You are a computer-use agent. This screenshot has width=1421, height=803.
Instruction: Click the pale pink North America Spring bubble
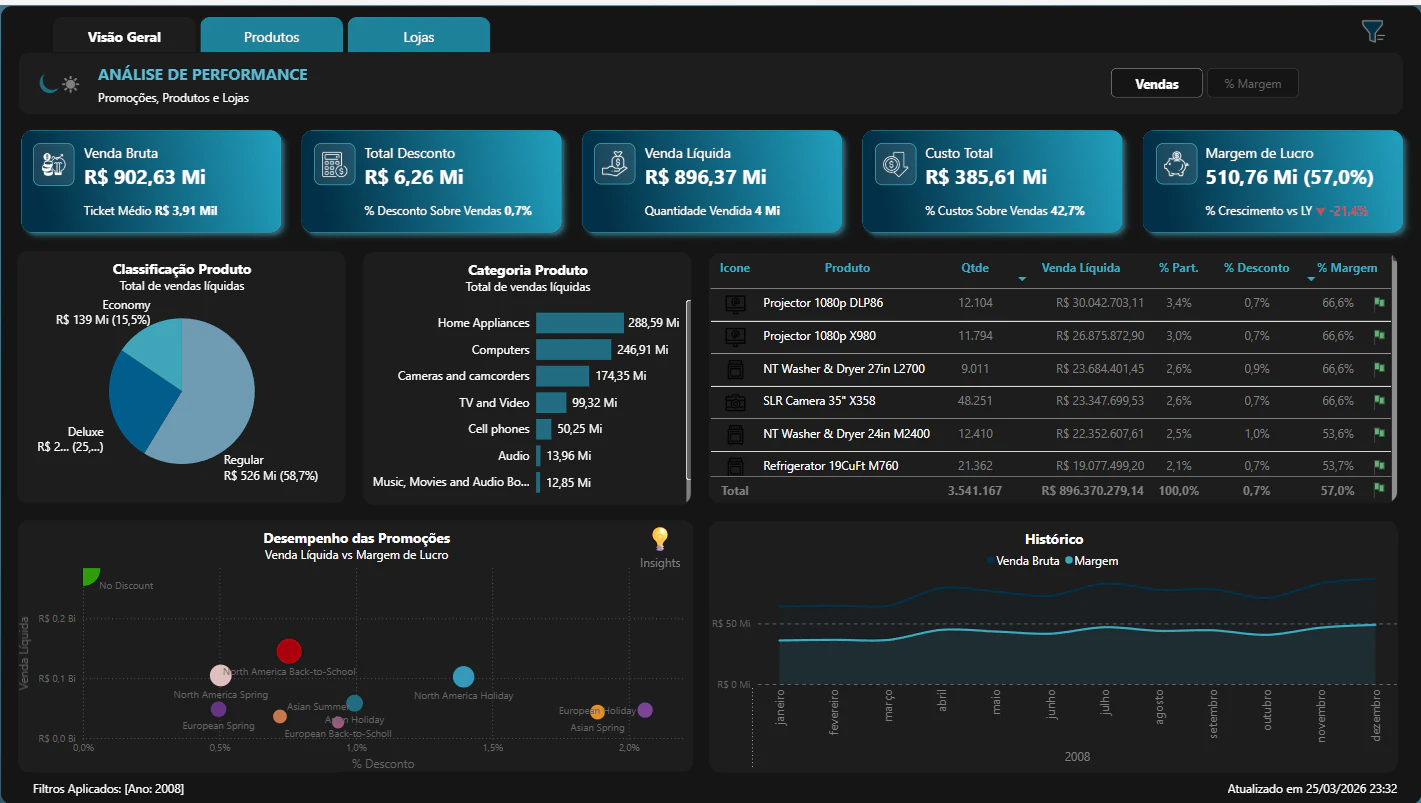coord(221,676)
